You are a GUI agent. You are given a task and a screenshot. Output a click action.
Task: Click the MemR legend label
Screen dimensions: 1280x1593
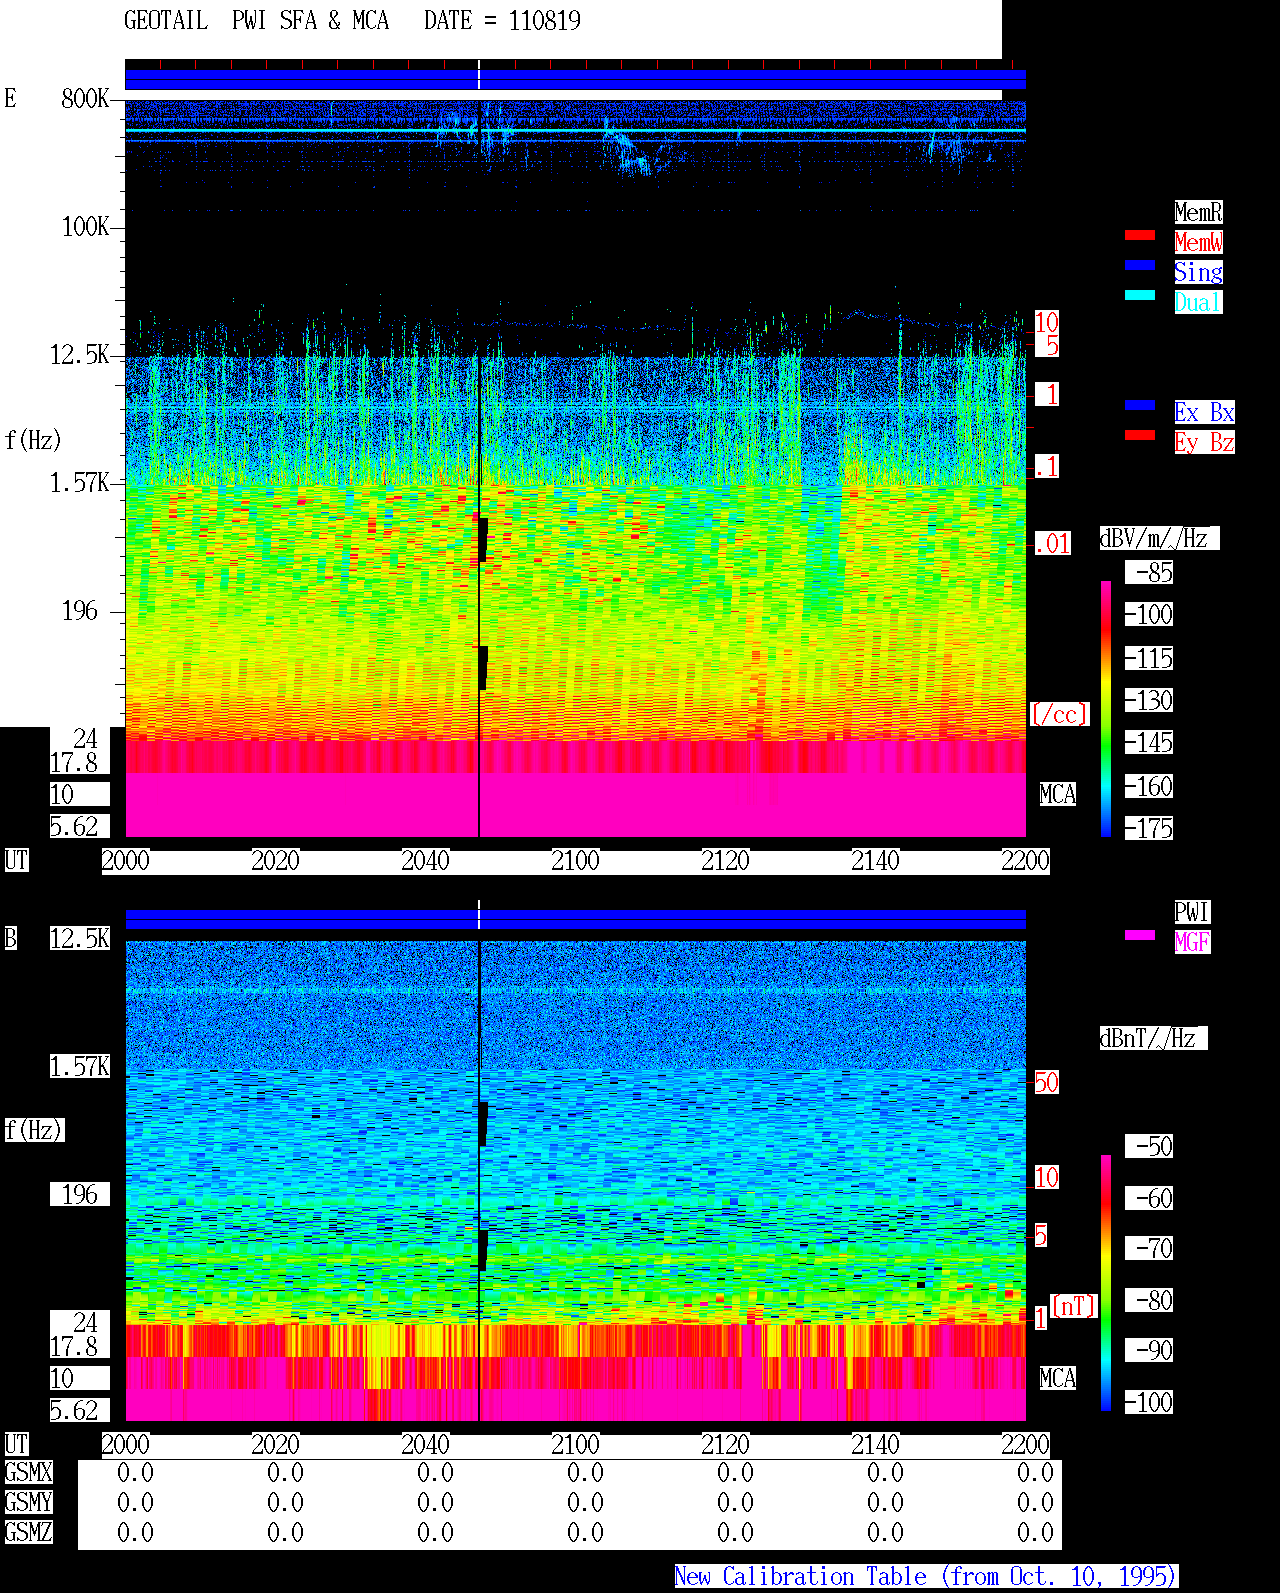[1198, 212]
